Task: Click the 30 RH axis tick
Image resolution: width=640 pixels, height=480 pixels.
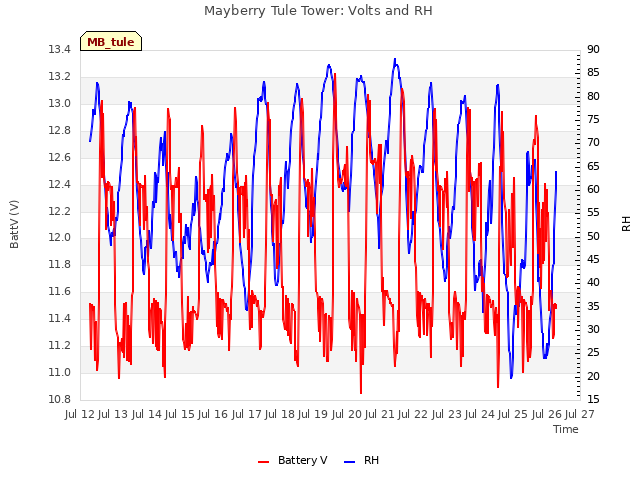Action: 593,329
